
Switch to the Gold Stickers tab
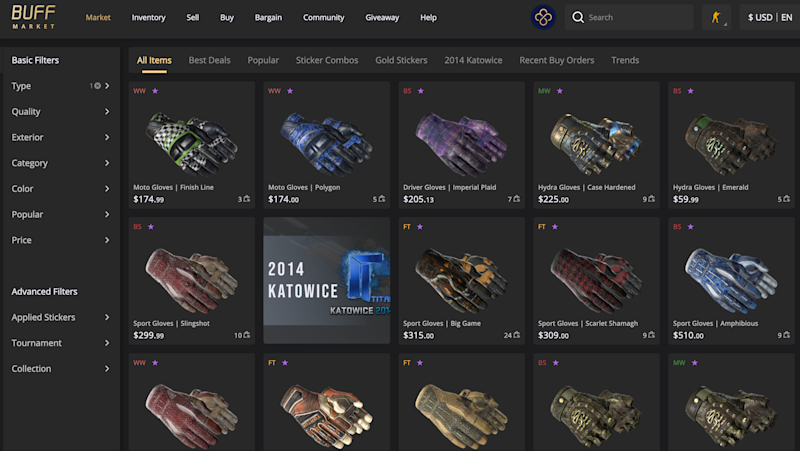tap(402, 60)
